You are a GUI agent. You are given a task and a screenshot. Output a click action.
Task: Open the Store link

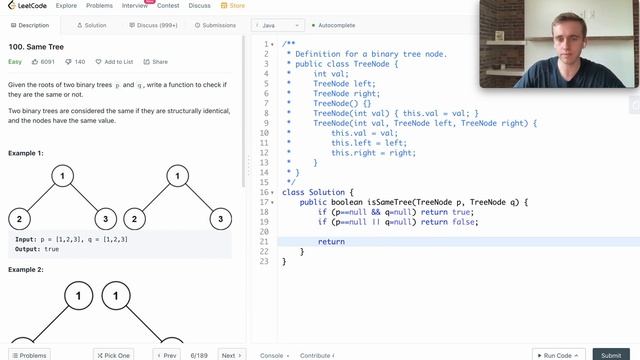[233, 6]
